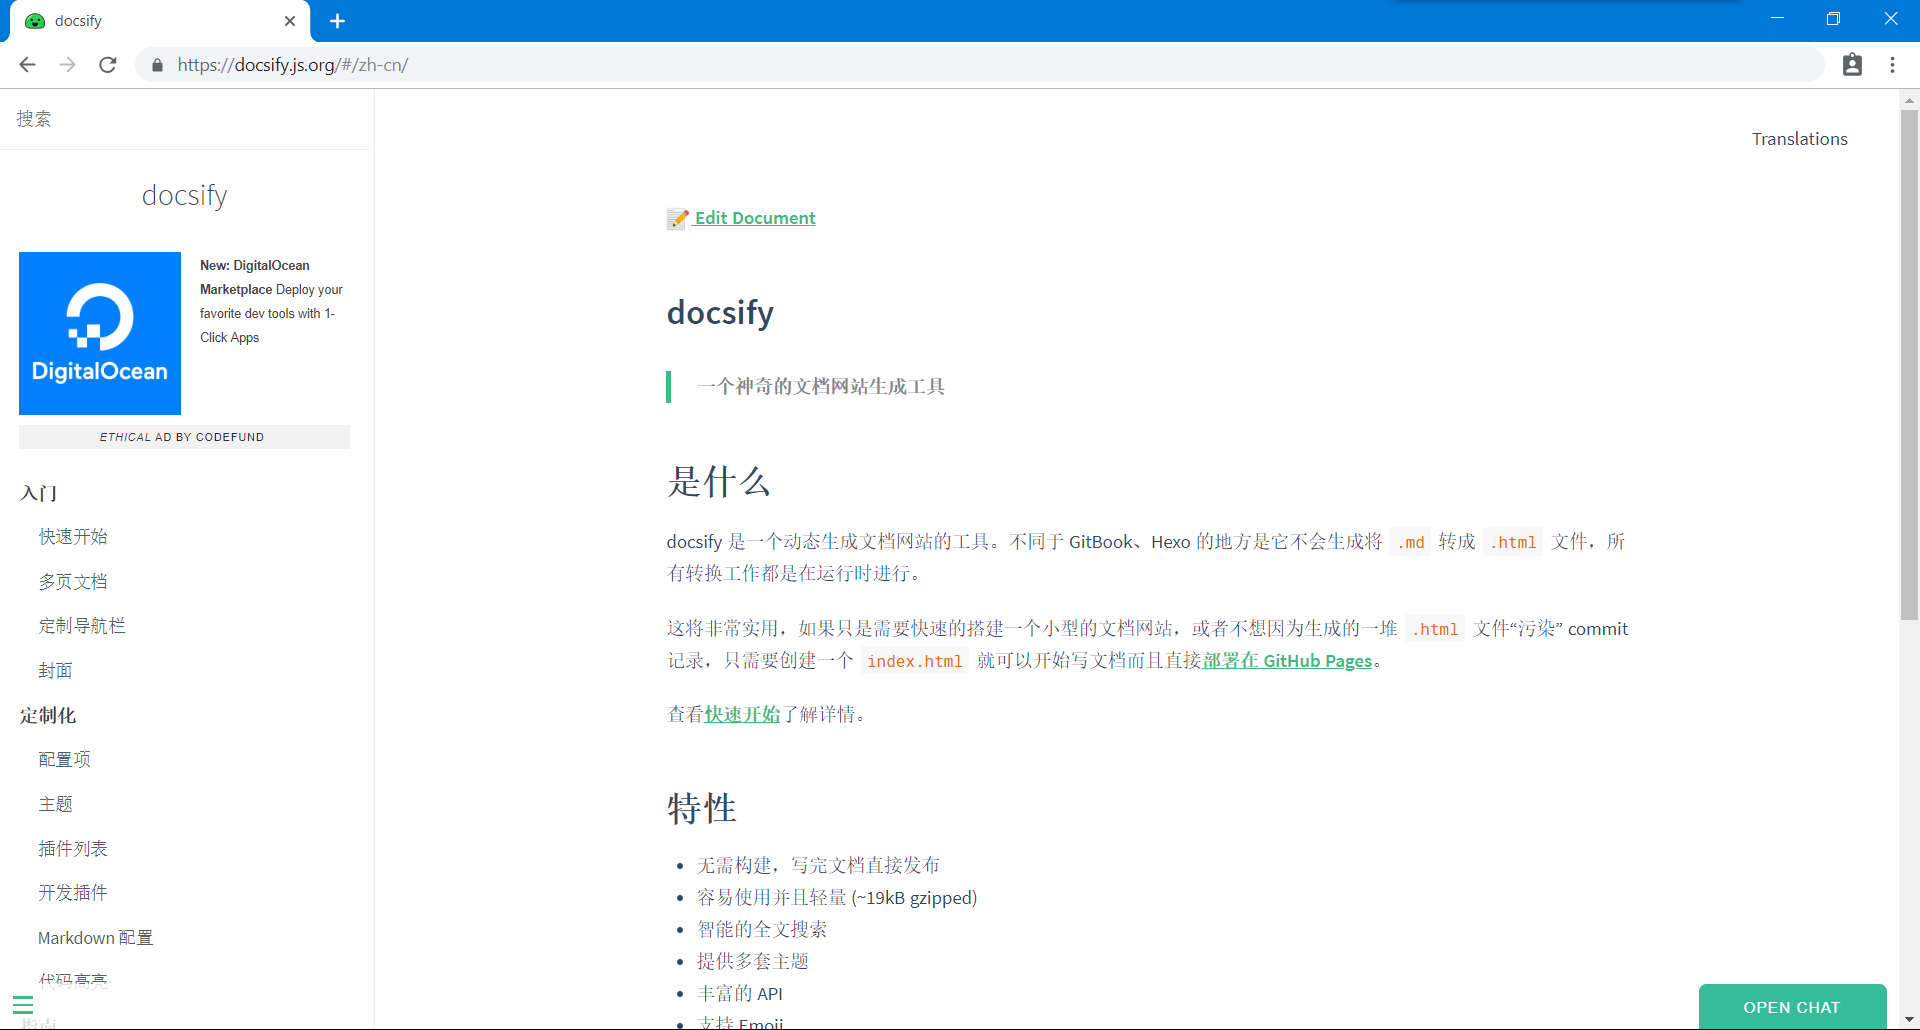The height and width of the screenshot is (1030, 1920).
Task: Click the page vertical scrollbar thumb
Action: pyautogui.click(x=1909, y=365)
